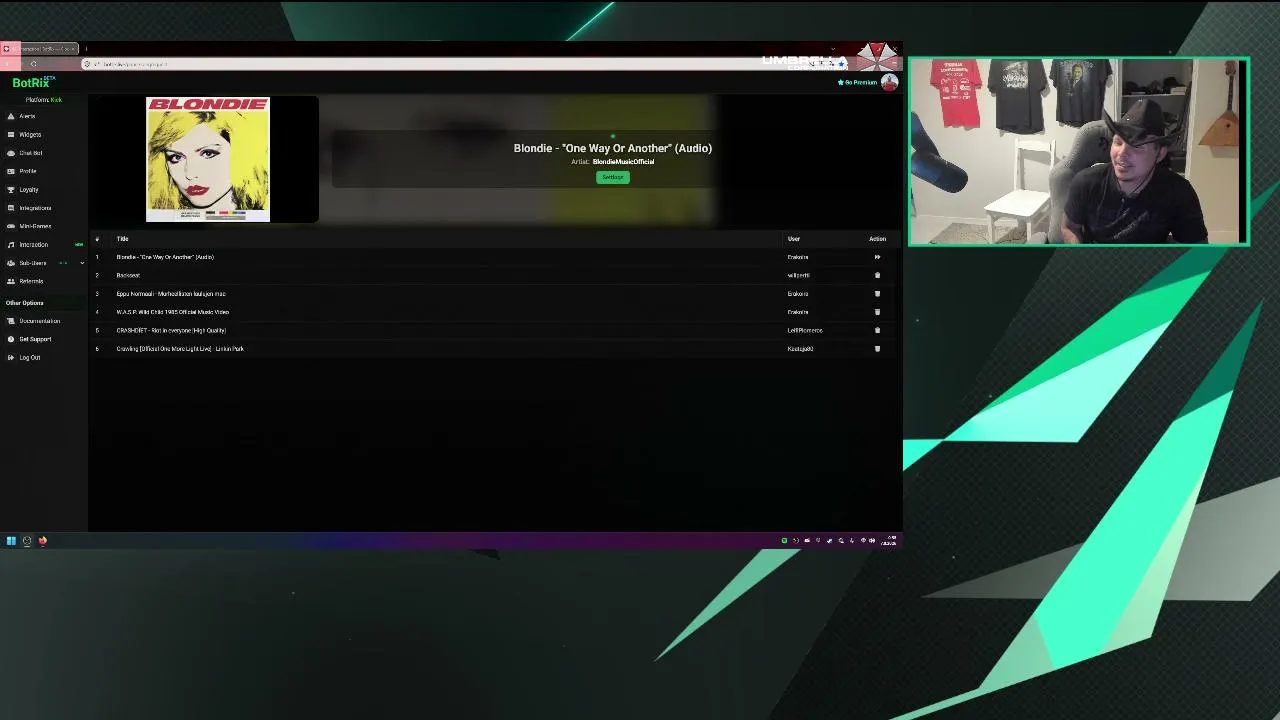
Task: Click the Platform: Kick label
Action: point(43,100)
